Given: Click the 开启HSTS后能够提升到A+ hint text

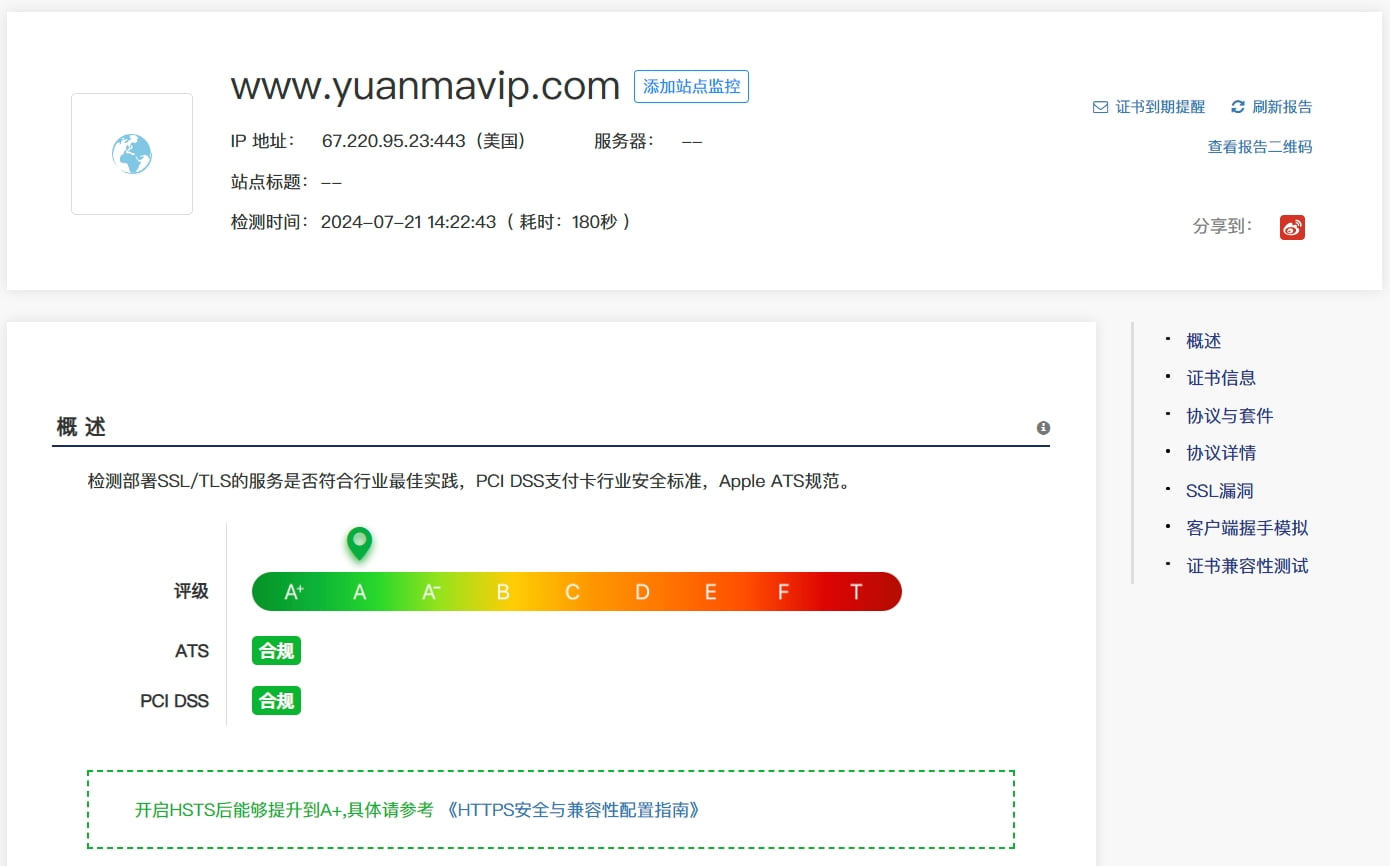Looking at the screenshot, I should pyautogui.click(x=284, y=810).
